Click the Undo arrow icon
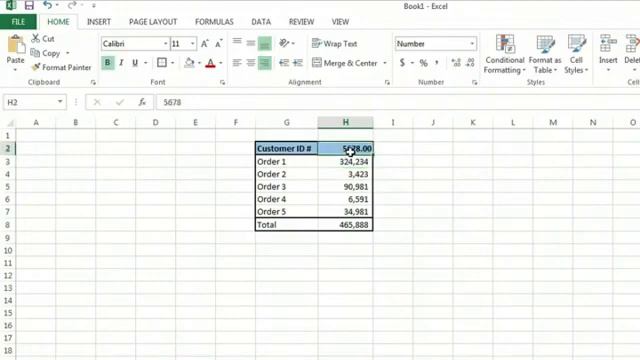This screenshot has height=360, width=640. point(47,5)
